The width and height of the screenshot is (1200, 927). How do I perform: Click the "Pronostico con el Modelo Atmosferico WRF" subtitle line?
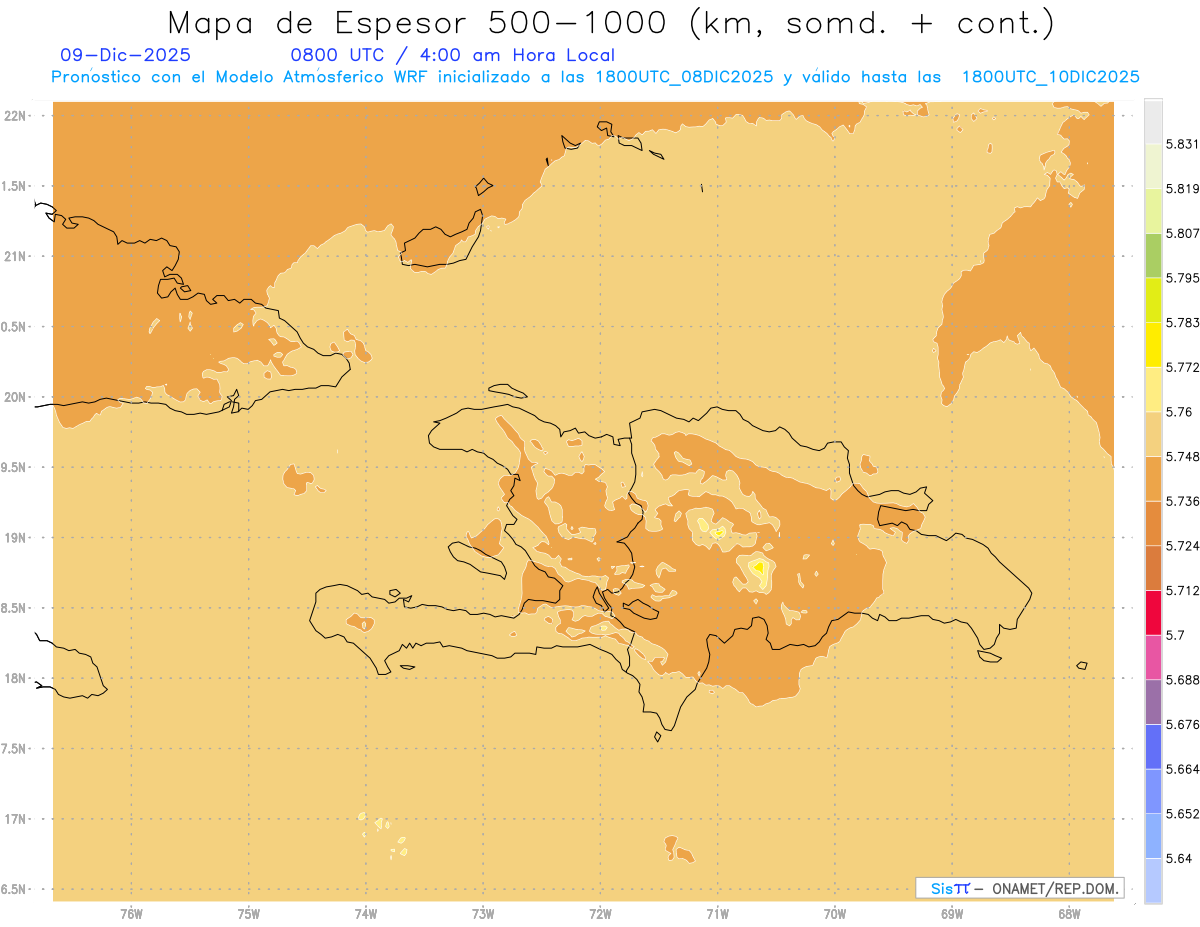[595, 77]
